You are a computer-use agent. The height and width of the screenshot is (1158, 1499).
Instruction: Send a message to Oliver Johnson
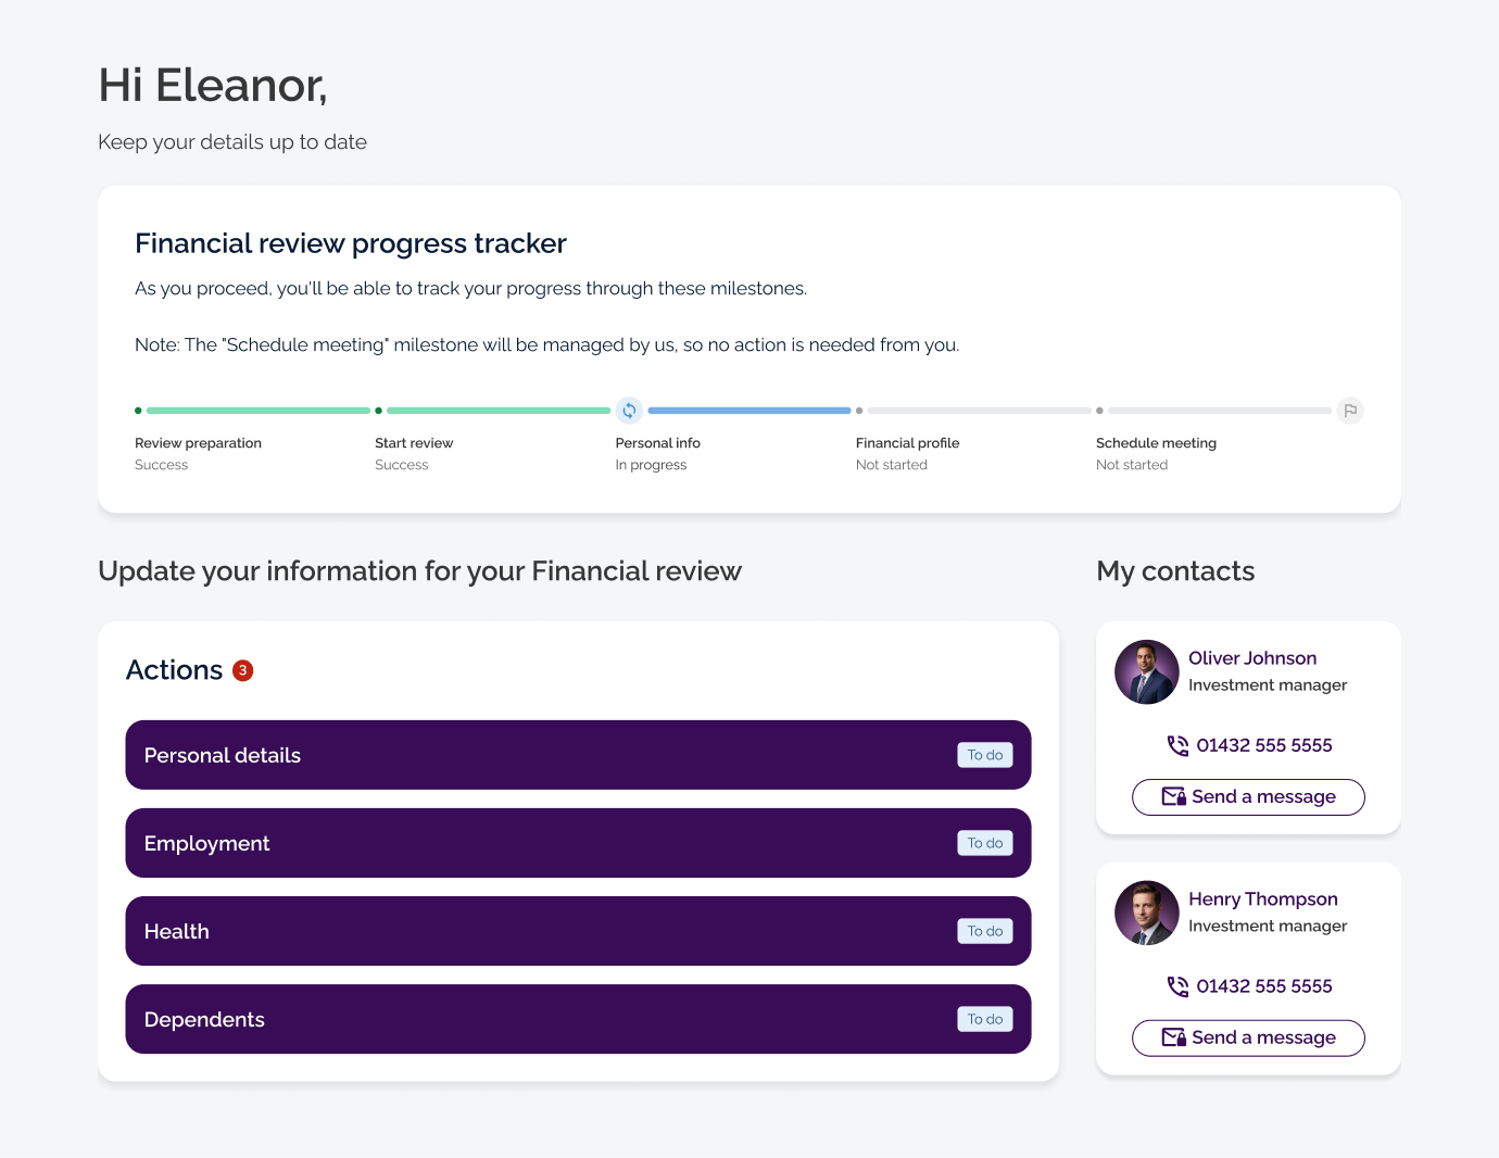(x=1248, y=797)
